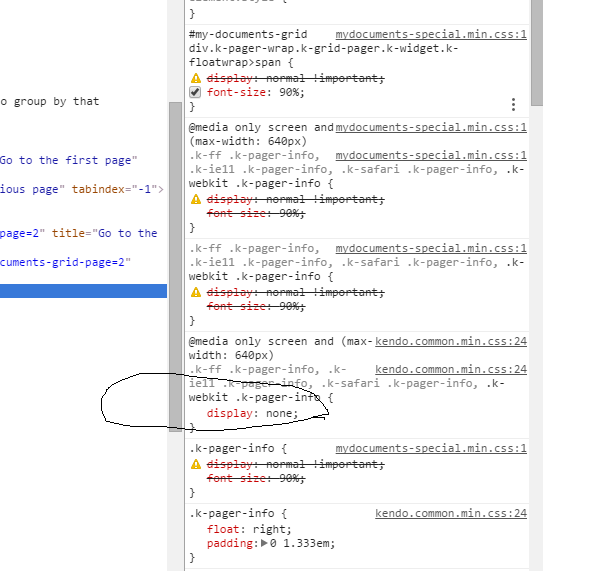Click the Styles panel vertical scrollbar thumb
600x571 pixels.
point(537,52)
